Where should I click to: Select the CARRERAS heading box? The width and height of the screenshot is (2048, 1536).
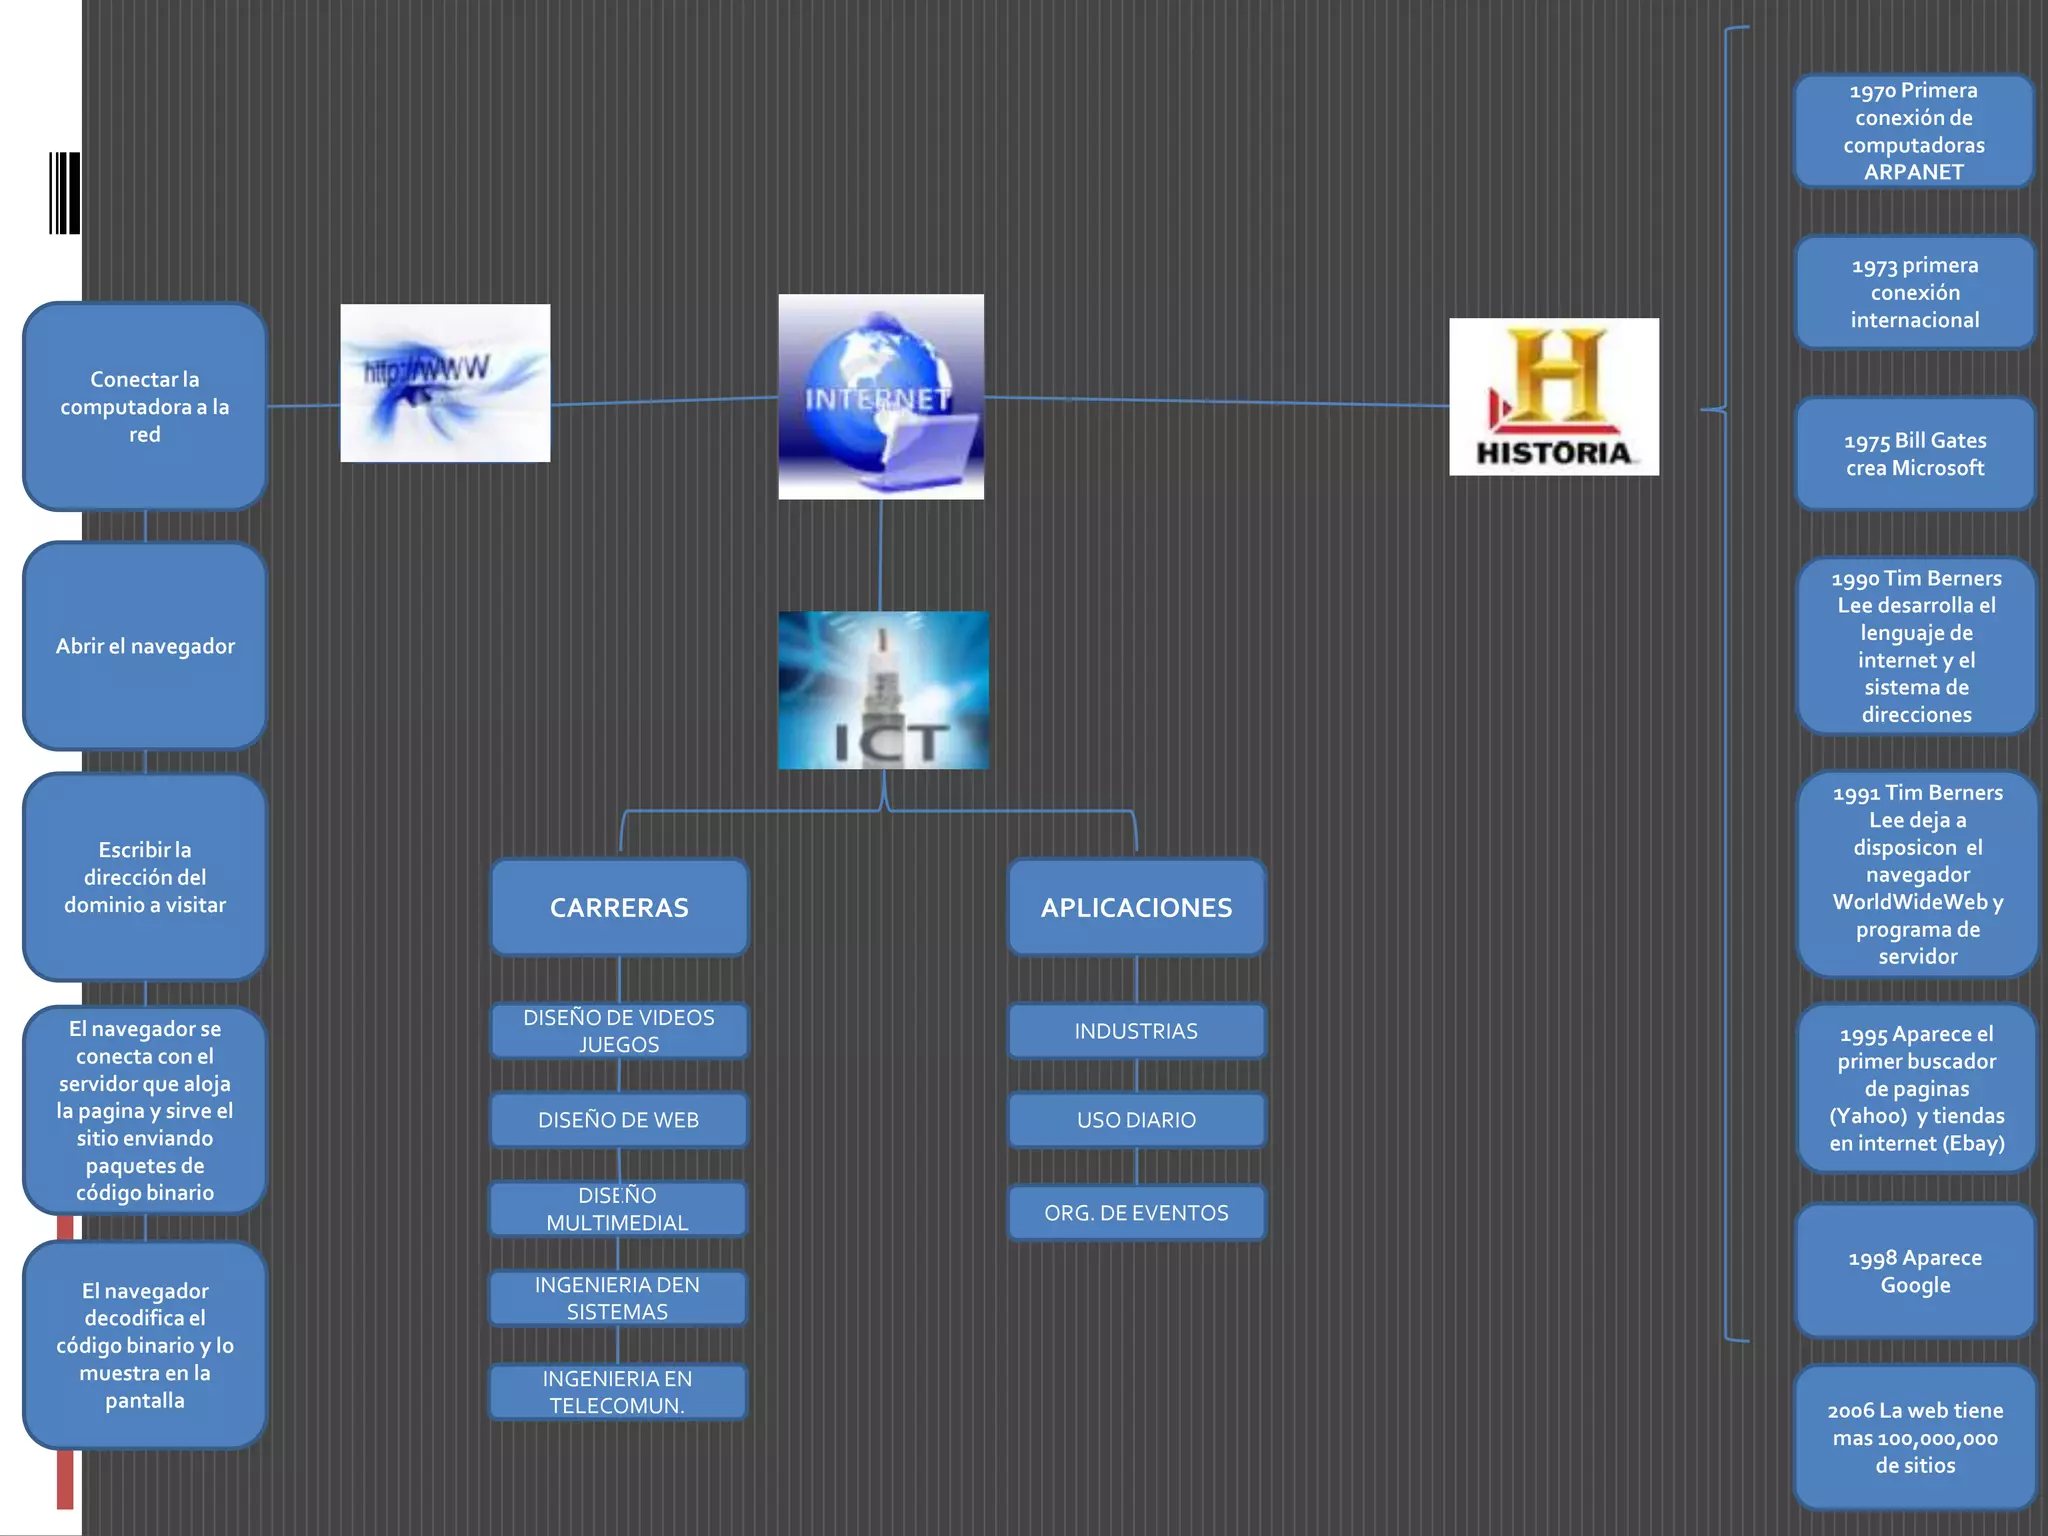[619, 907]
